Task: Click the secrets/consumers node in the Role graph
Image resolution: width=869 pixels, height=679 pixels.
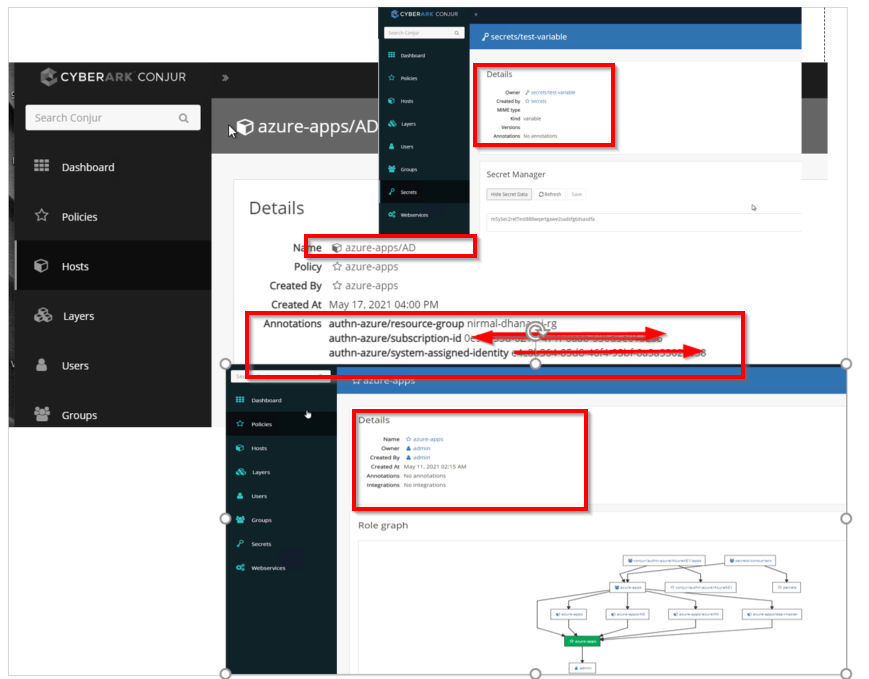Action: click(x=750, y=560)
